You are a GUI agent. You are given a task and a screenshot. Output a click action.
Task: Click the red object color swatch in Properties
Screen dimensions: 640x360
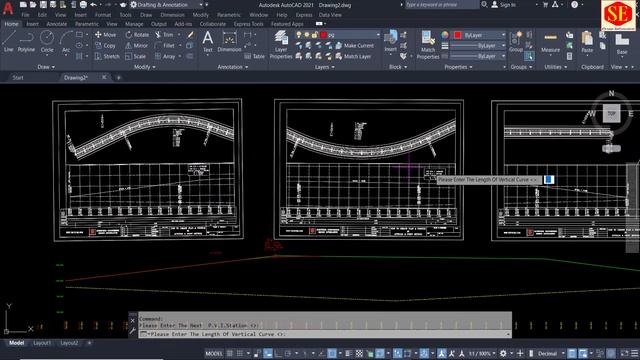457,35
